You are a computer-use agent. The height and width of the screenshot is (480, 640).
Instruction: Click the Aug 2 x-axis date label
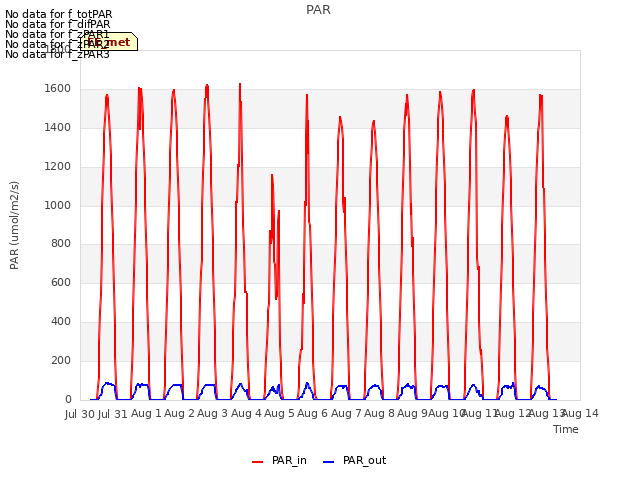pyautogui.click(x=179, y=413)
